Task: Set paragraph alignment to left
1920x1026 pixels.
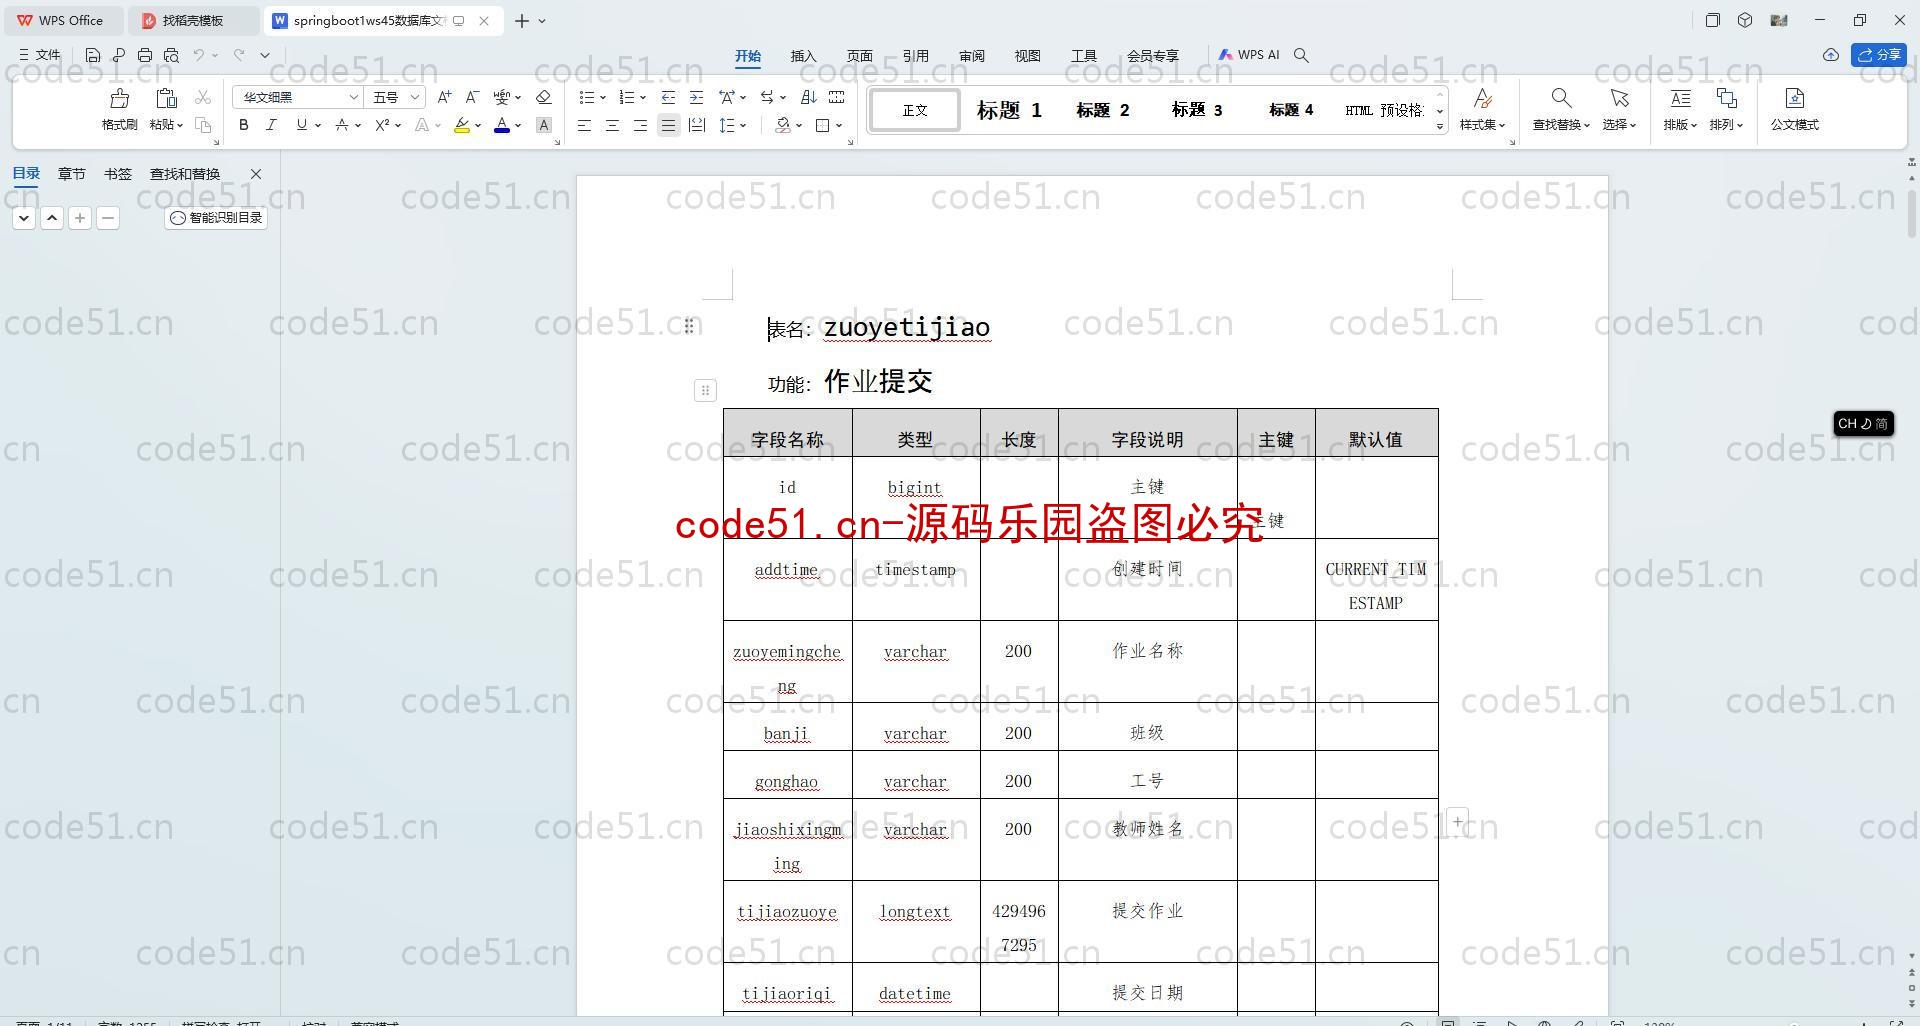Action: [x=584, y=125]
